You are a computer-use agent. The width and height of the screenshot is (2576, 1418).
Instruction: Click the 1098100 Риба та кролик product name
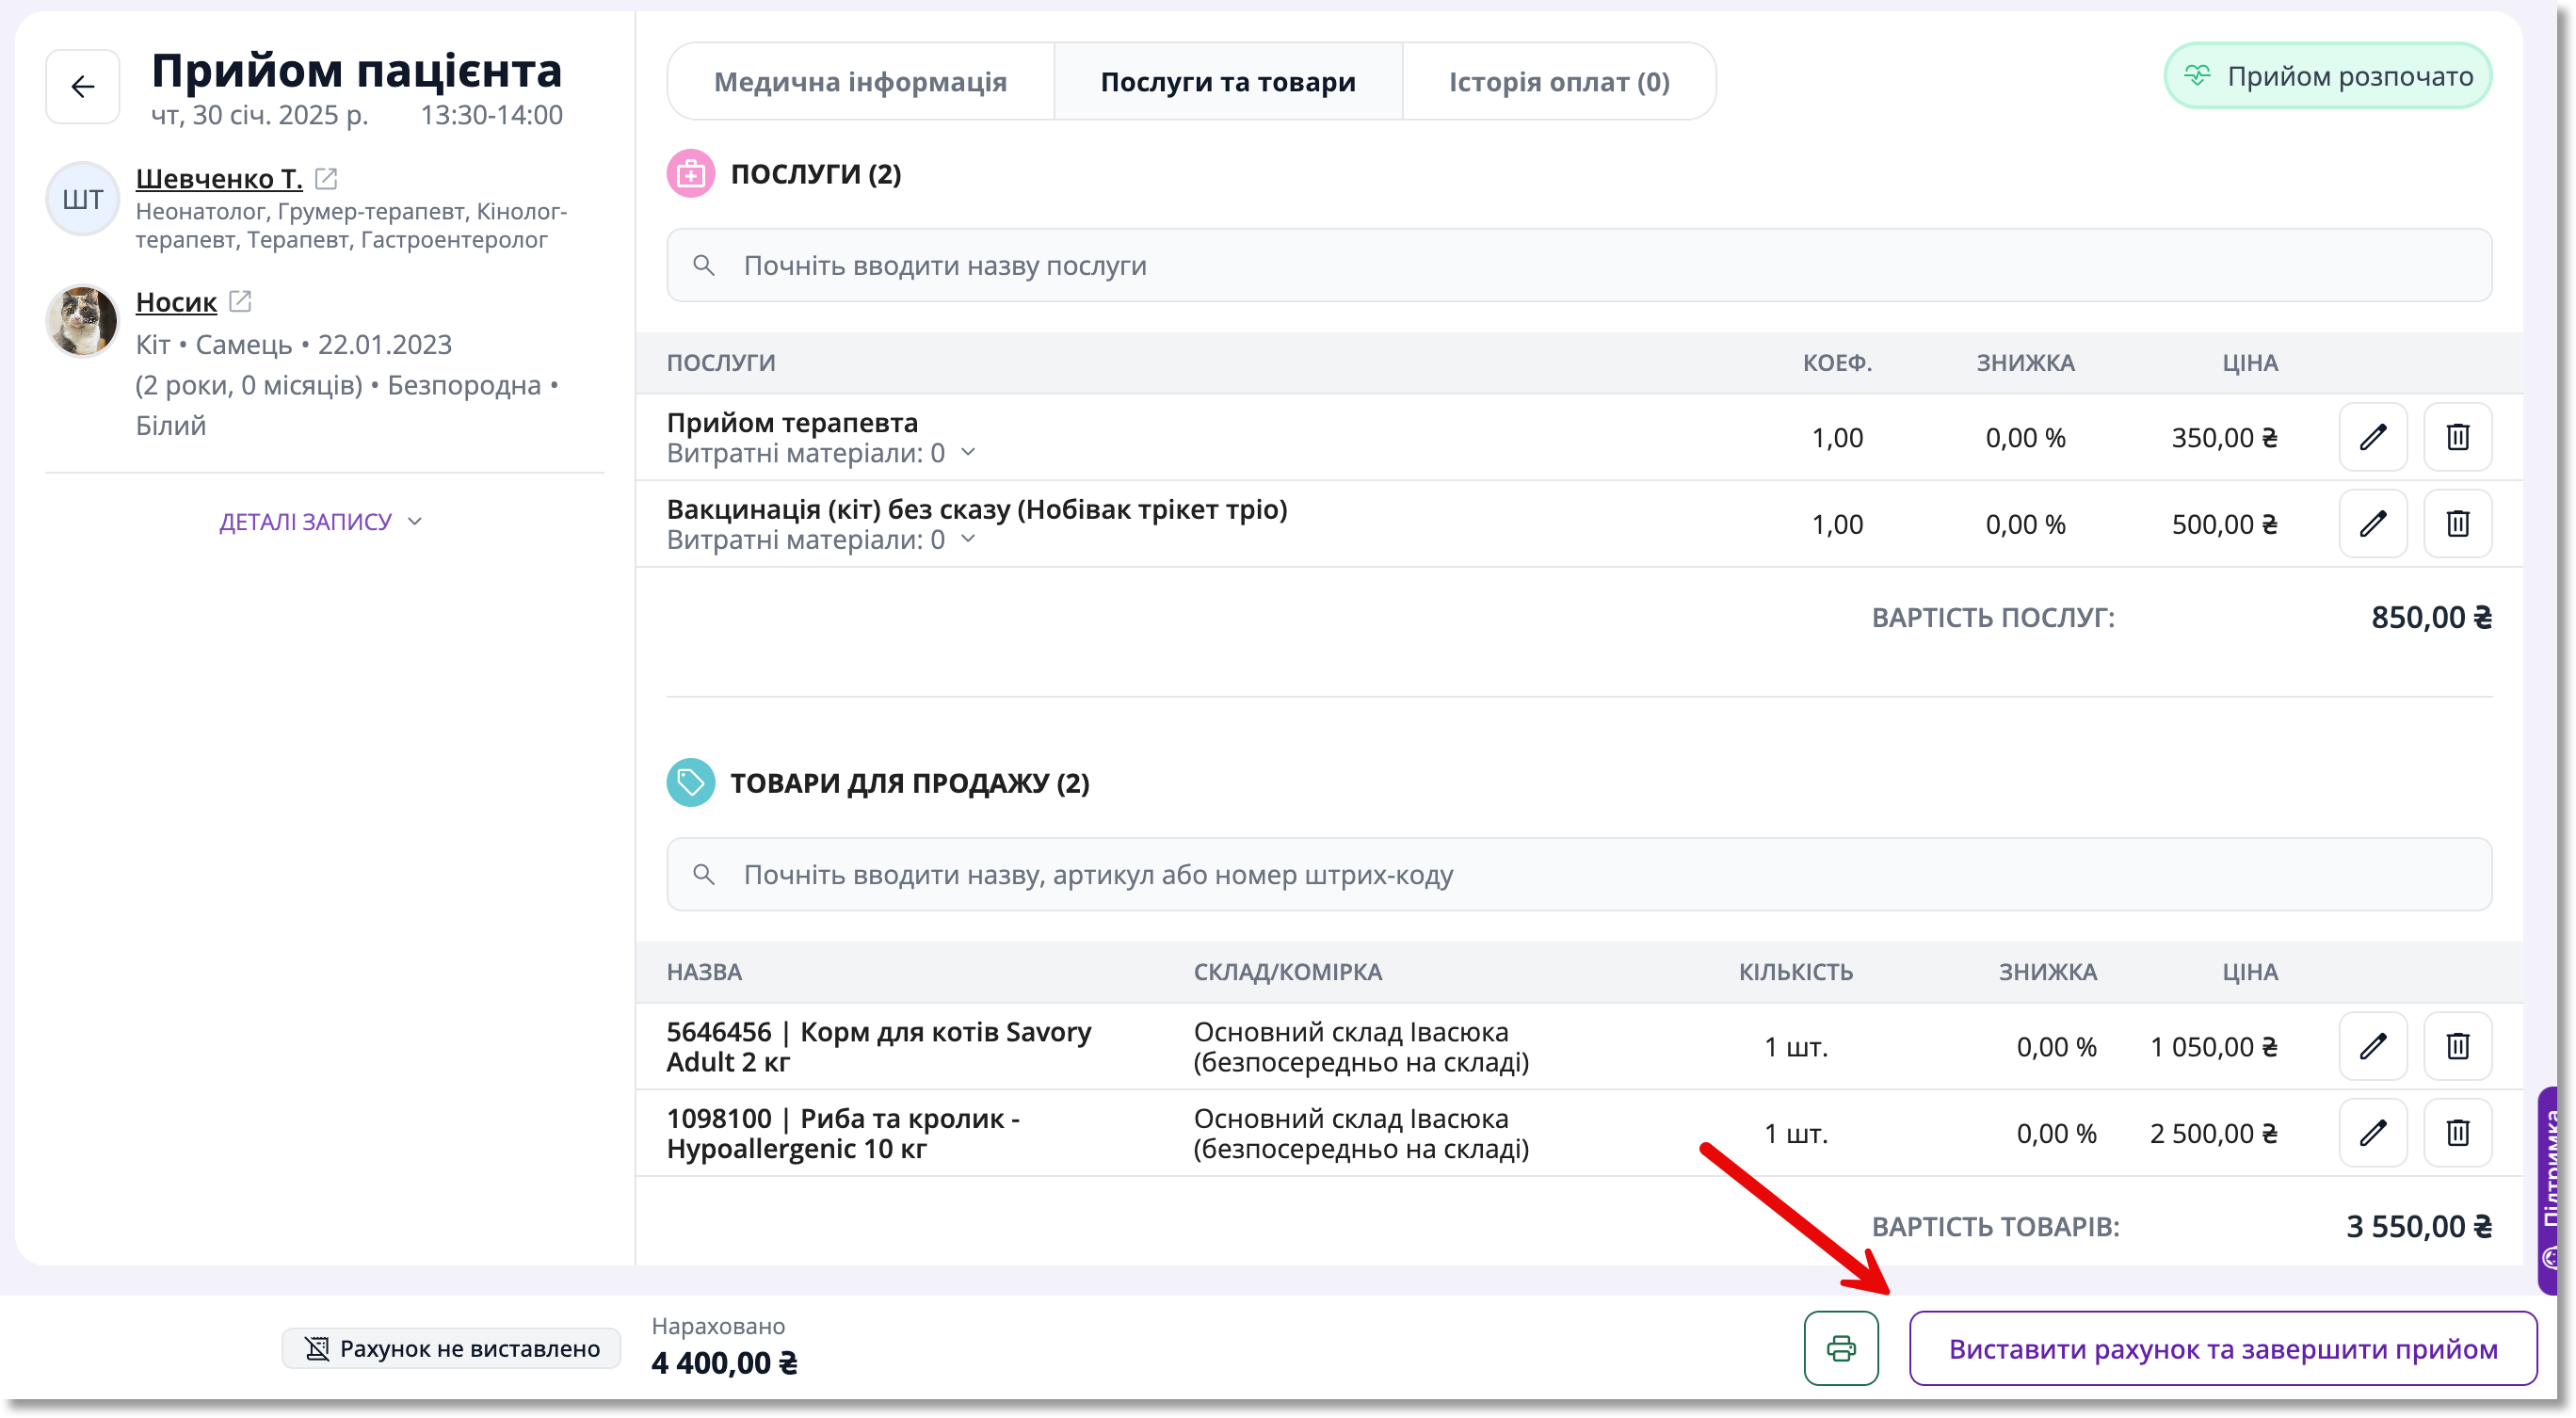click(x=843, y=1133)
